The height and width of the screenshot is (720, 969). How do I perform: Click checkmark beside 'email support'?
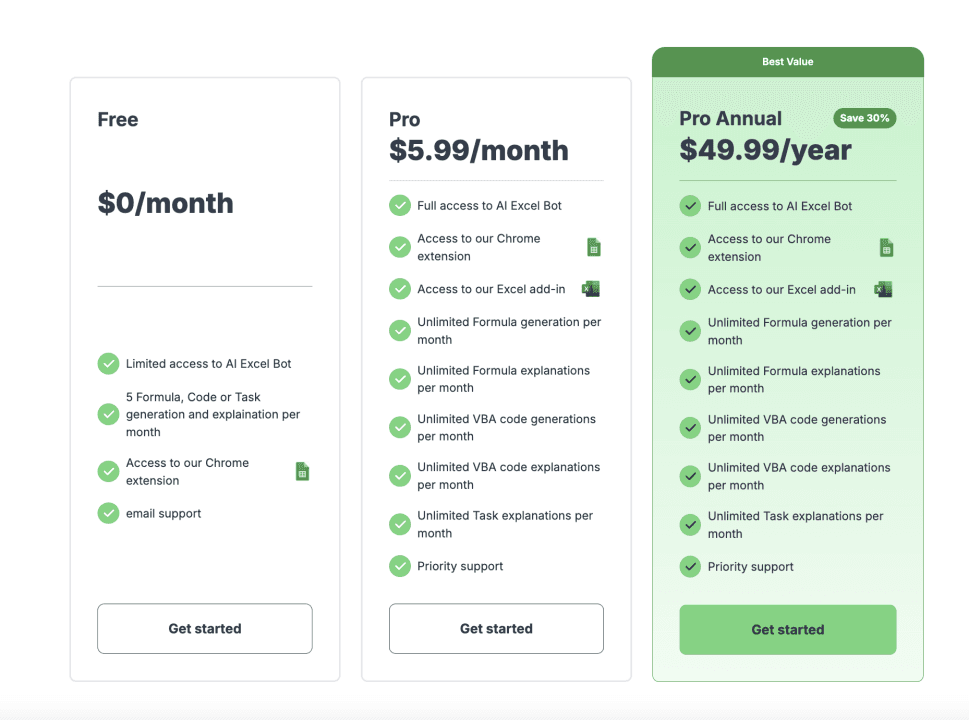(x=108, y=513)
